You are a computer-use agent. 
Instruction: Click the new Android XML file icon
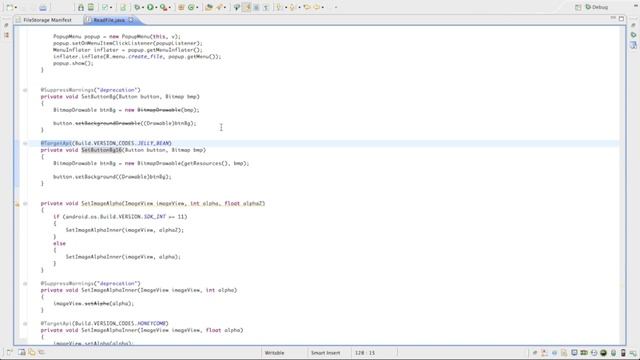click(x=123, y=7)
